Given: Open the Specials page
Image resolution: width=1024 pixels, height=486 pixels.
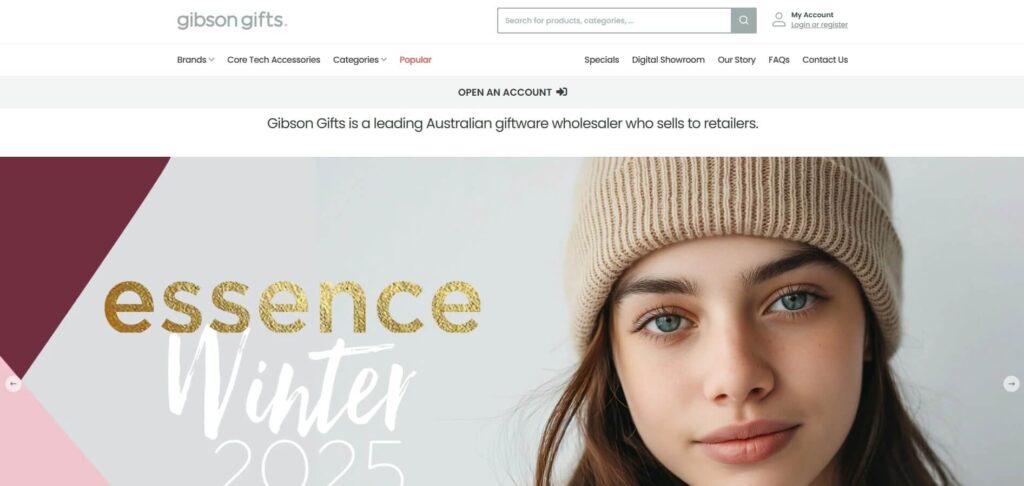Looking at the screenshot, I should [601, 59].
